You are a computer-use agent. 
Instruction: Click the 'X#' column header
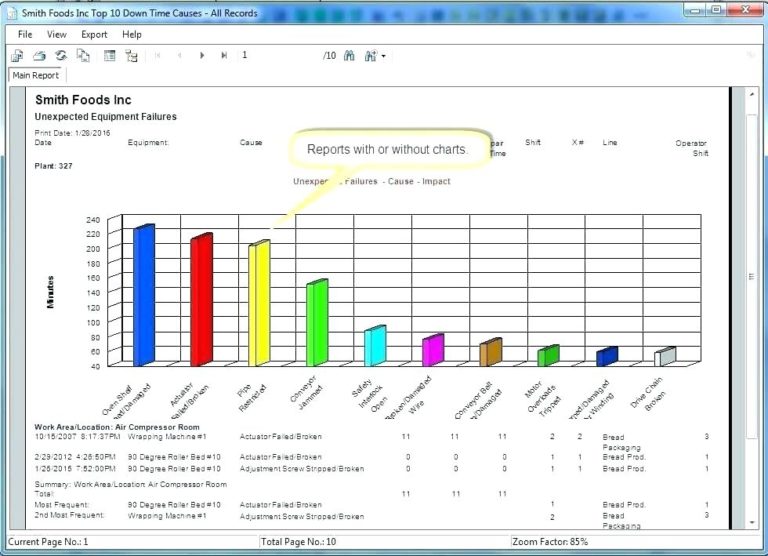coord(577,143)
